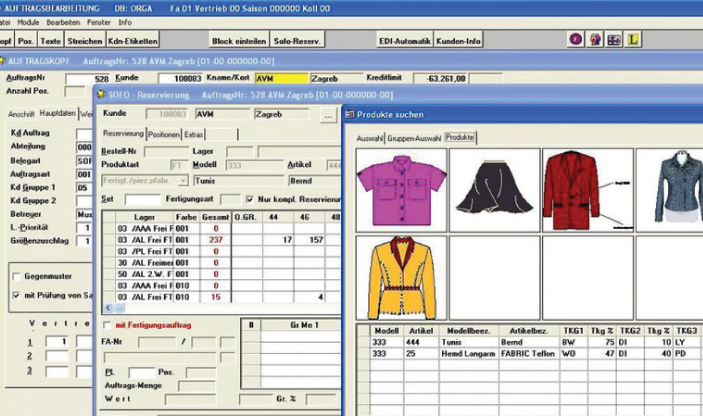Switch to the Hauptdaten tab

(x=57, y=113)
